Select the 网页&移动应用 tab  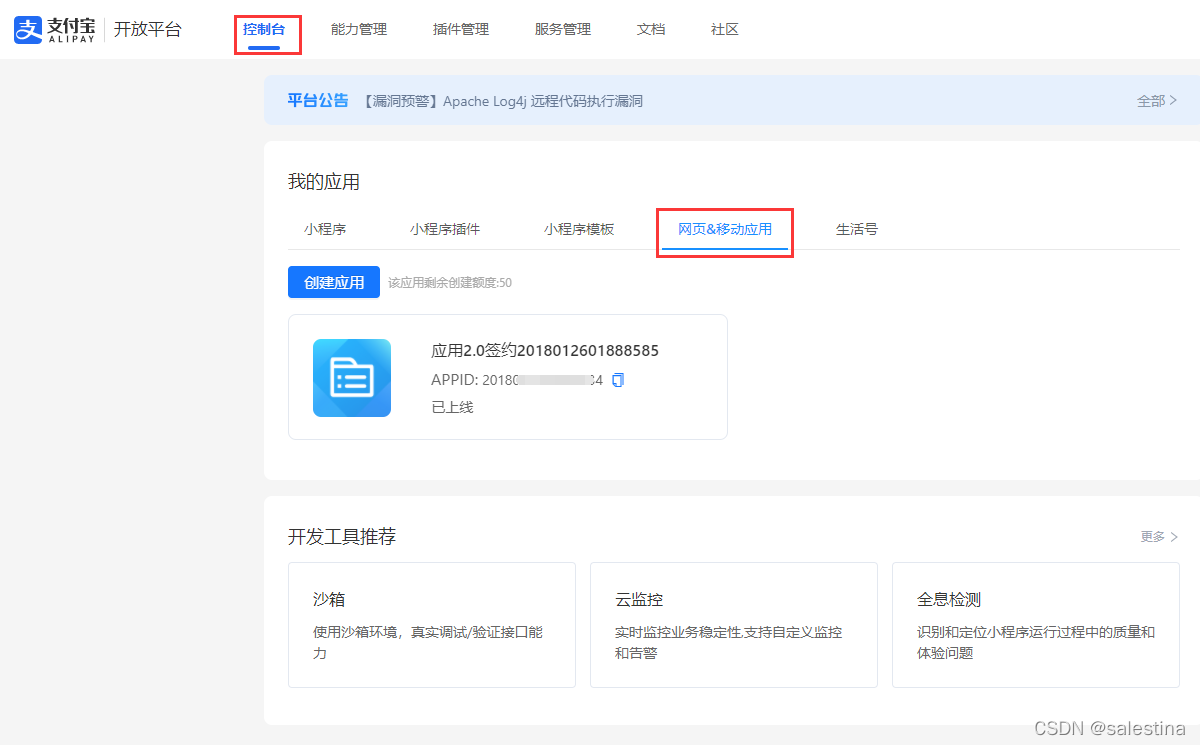click(725, 229)
